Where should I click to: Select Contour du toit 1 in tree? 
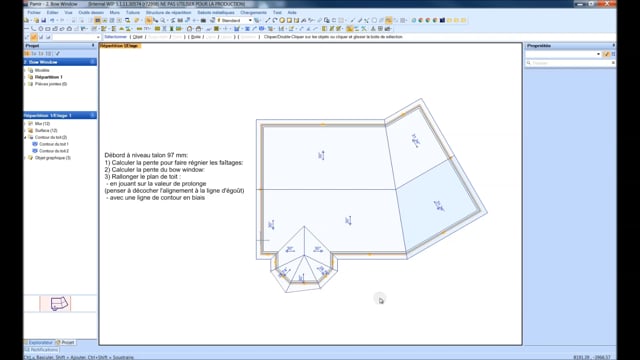point(53,144)
